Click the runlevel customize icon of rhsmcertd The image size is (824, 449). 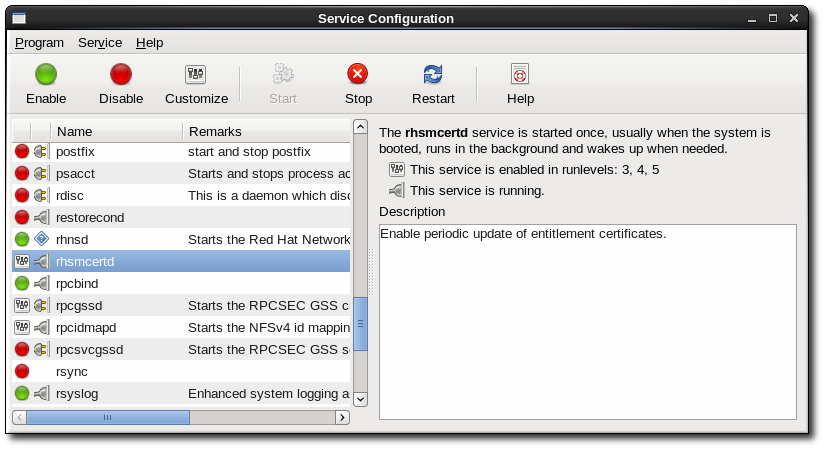tap(22, 261)
